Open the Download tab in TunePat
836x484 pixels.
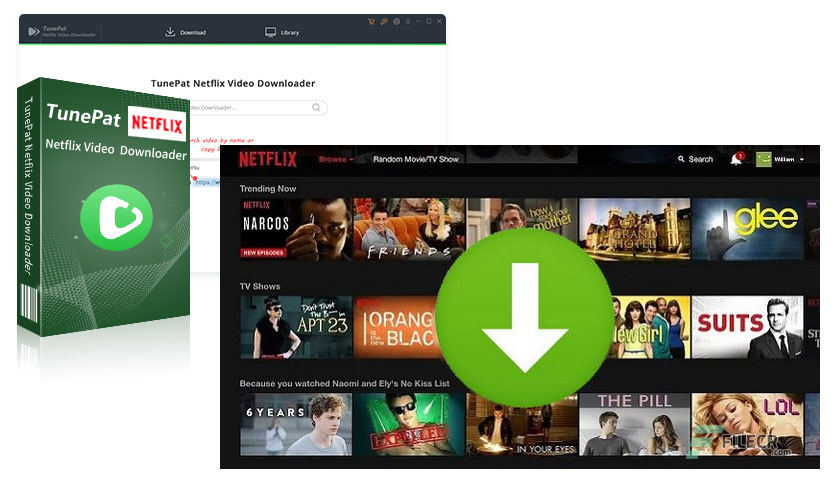tap(185, 32)
